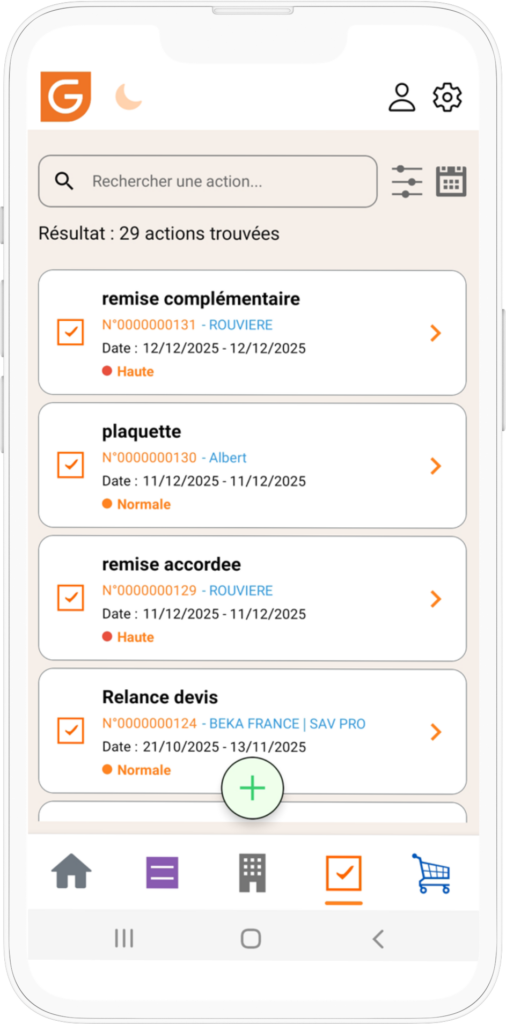506x1024 pixels.
Task: Open the filter sliders icon
Action: point(407,182)
